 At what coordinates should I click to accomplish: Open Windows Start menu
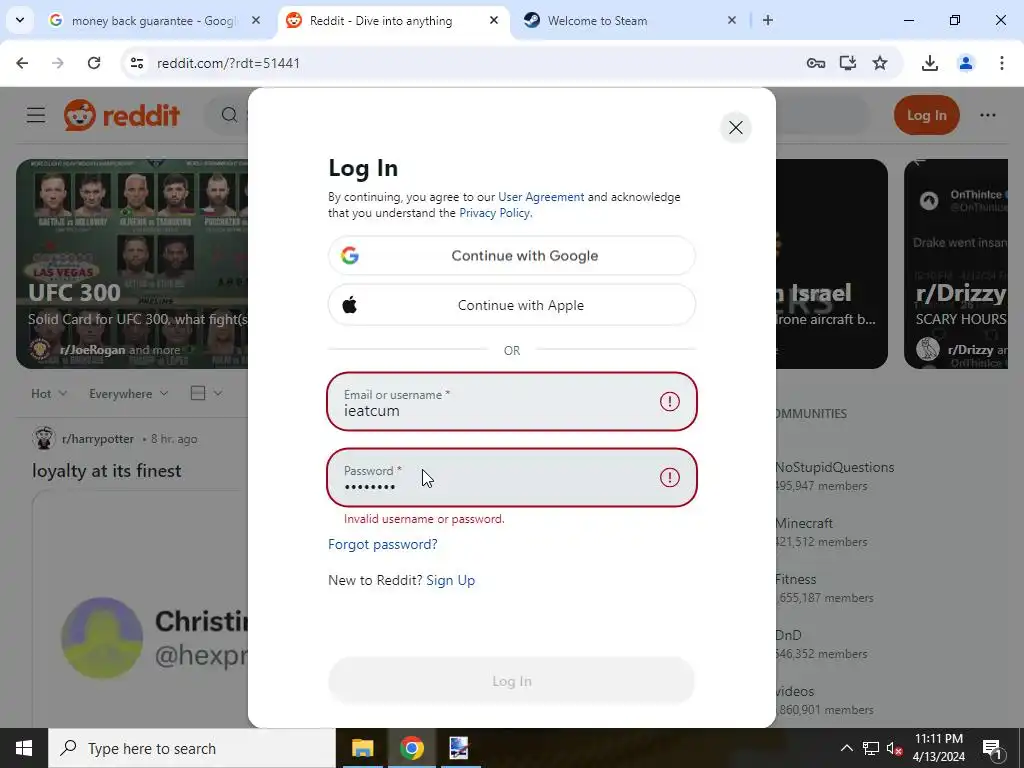tap(24, 748)
